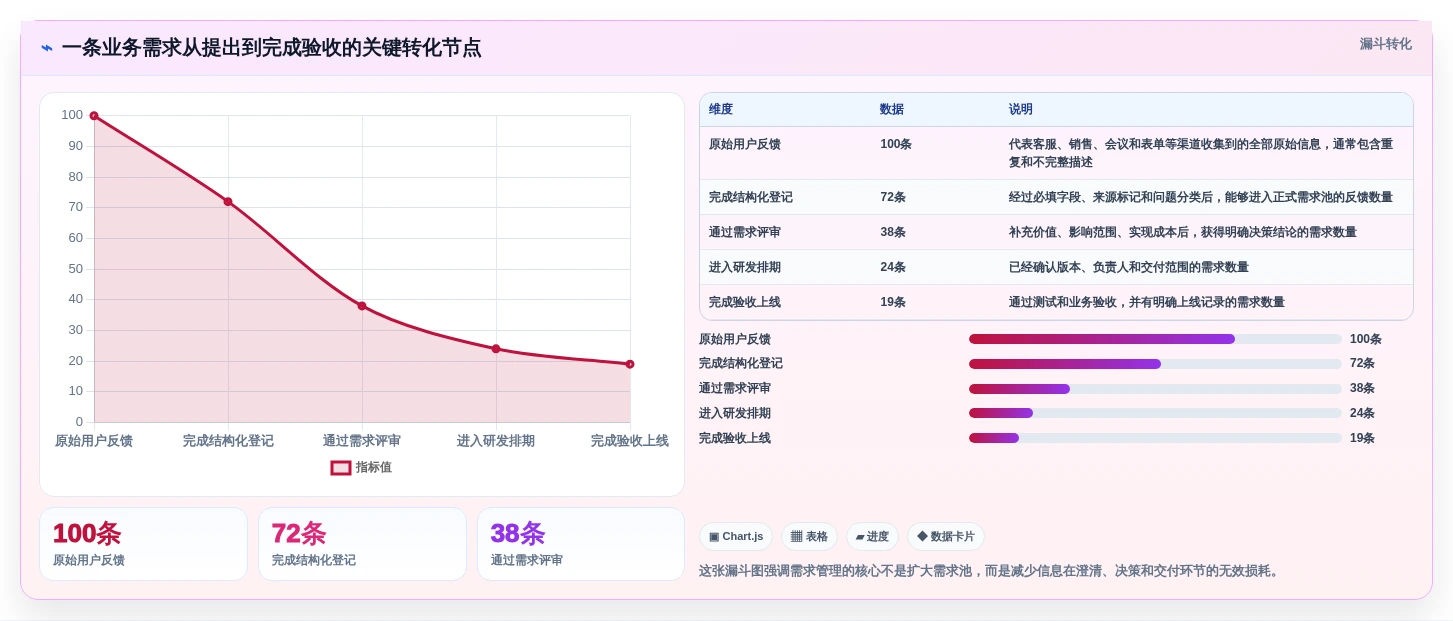Click the chart point at 完成验收上线

pos(630,364)
